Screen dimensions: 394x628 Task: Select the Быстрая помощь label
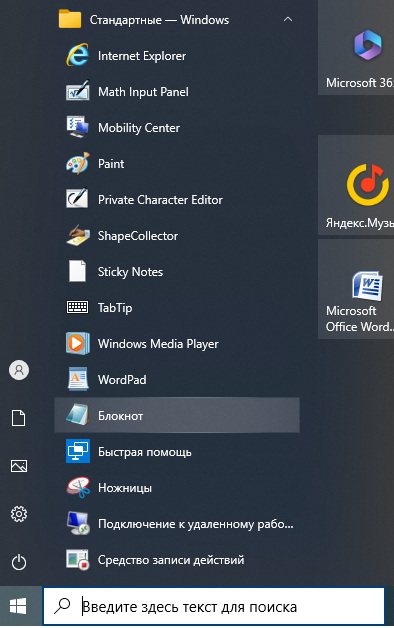point(145,452)
